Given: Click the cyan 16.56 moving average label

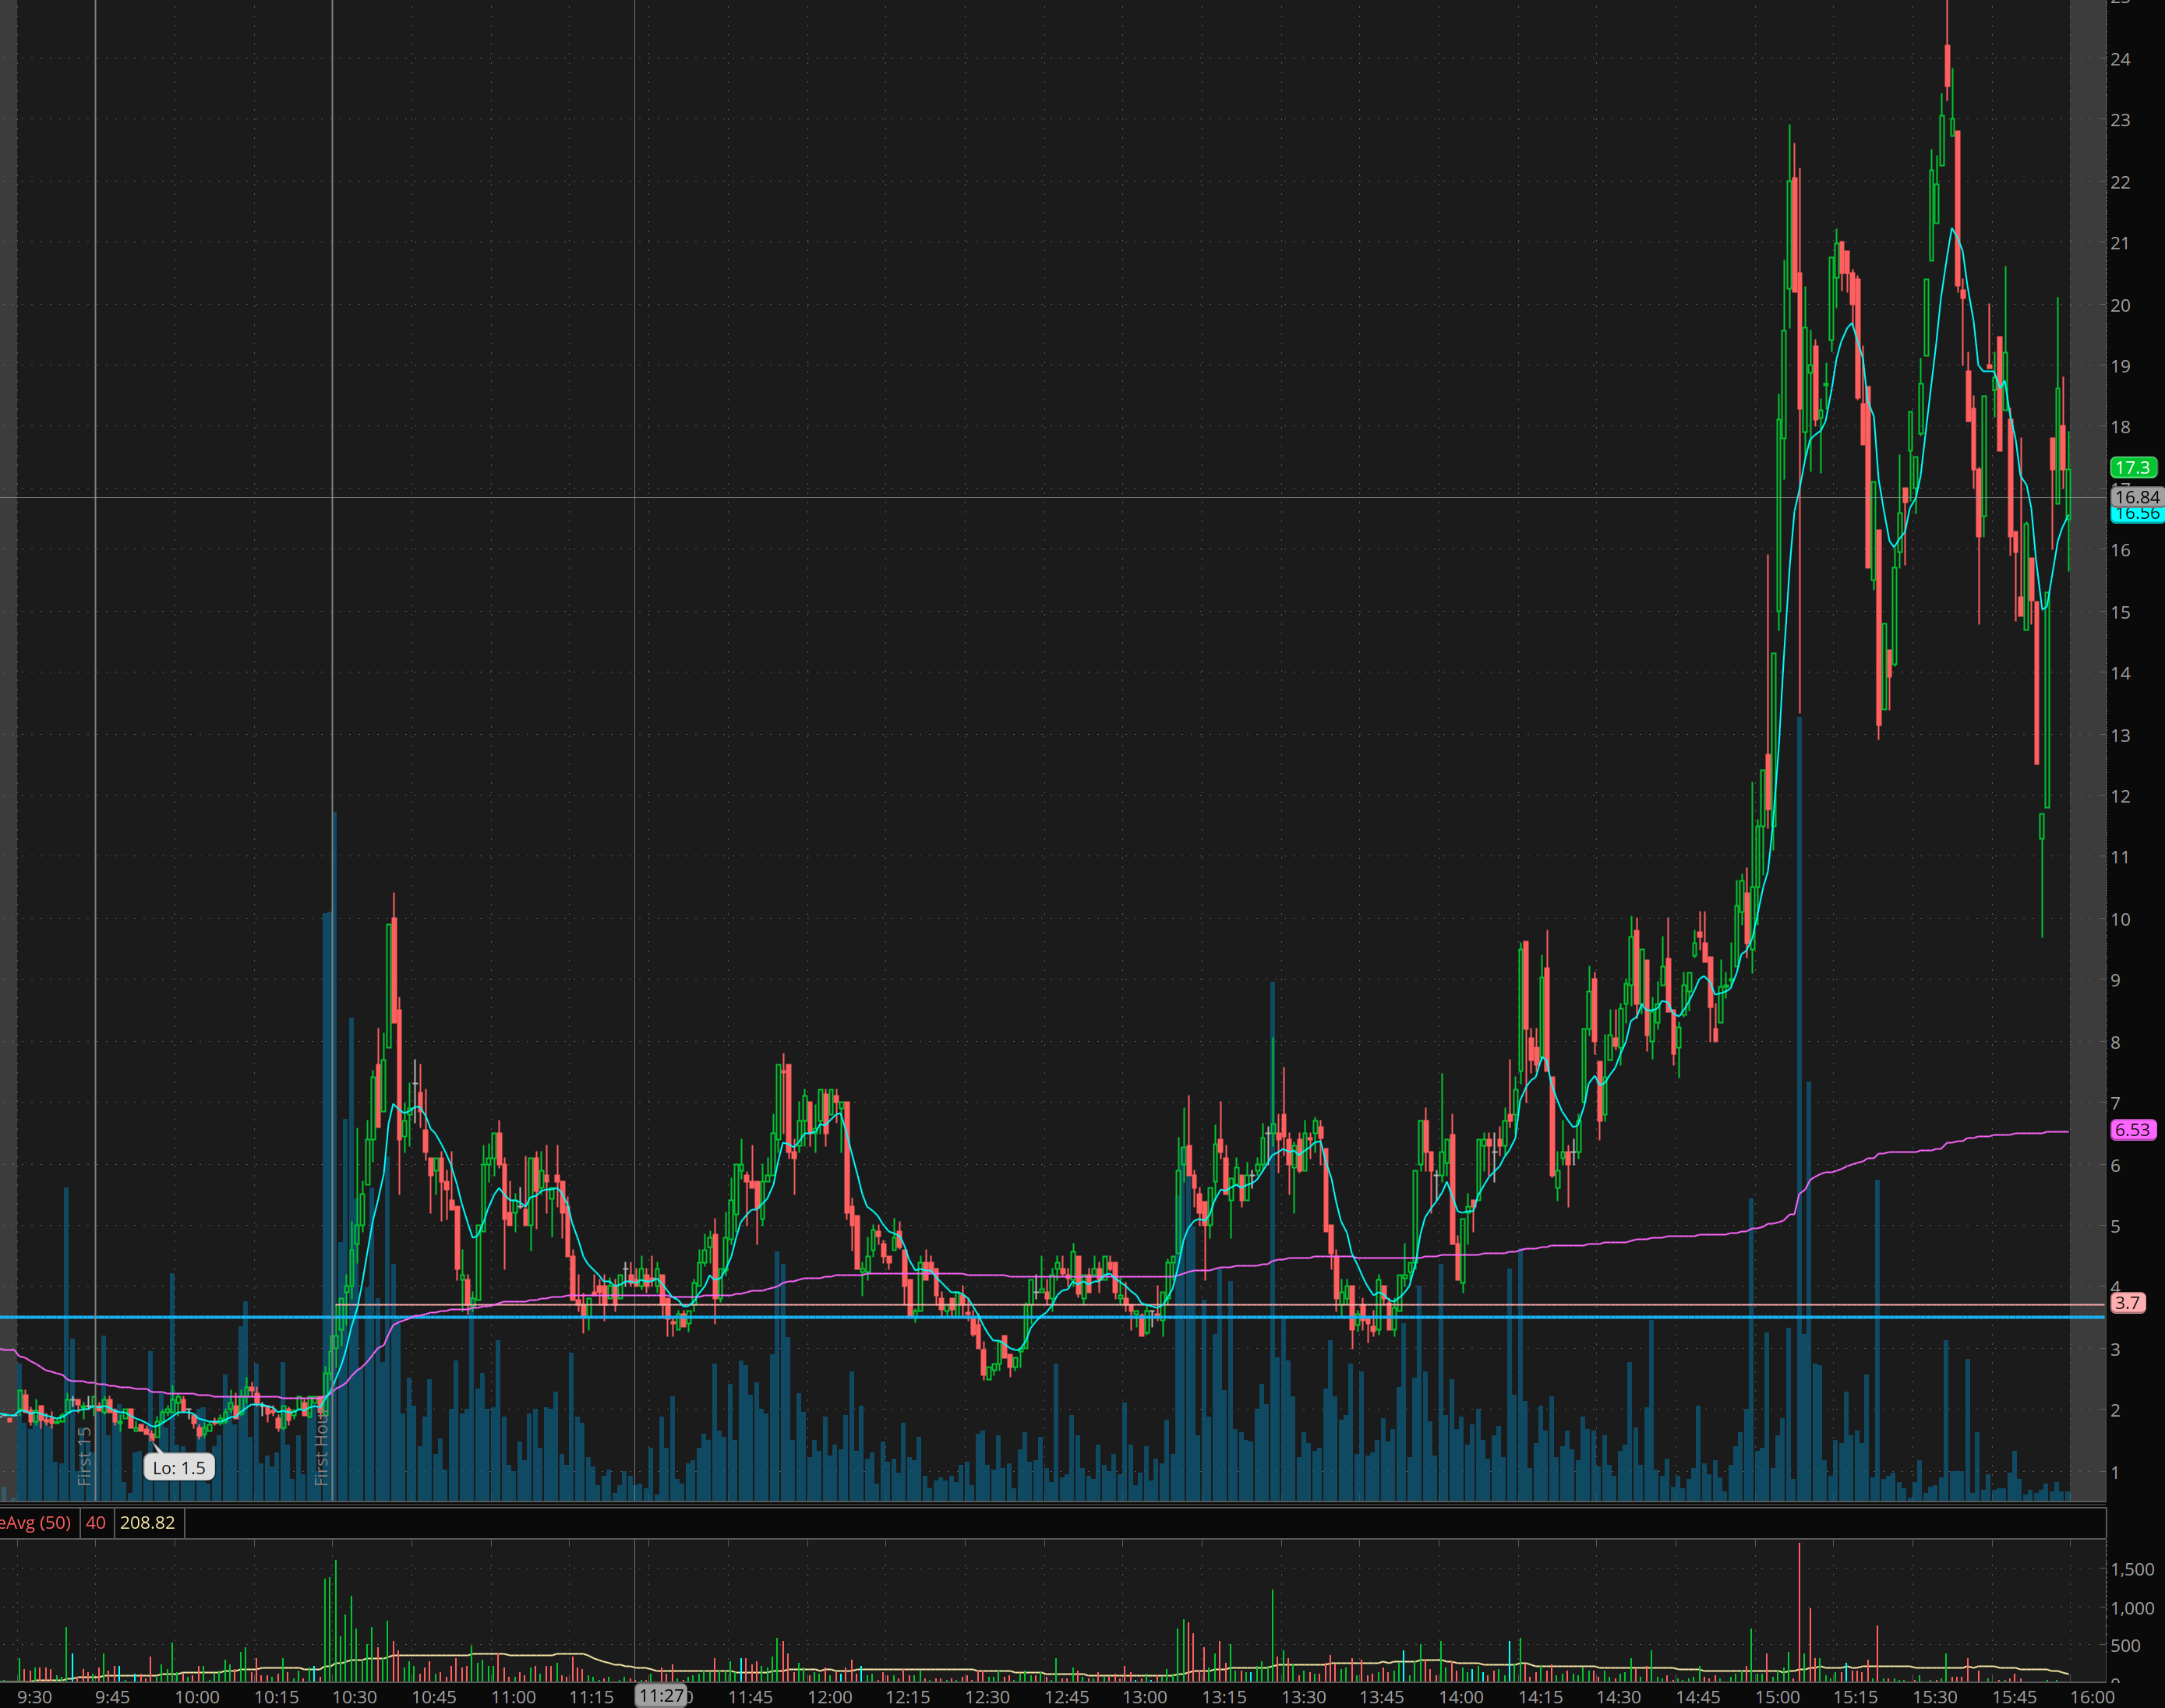Looking at the screenshot, I should [2136, 514].
